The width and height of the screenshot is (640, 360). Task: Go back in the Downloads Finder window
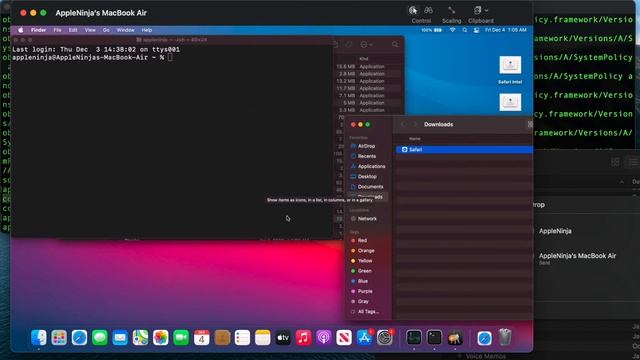point(403,124)
